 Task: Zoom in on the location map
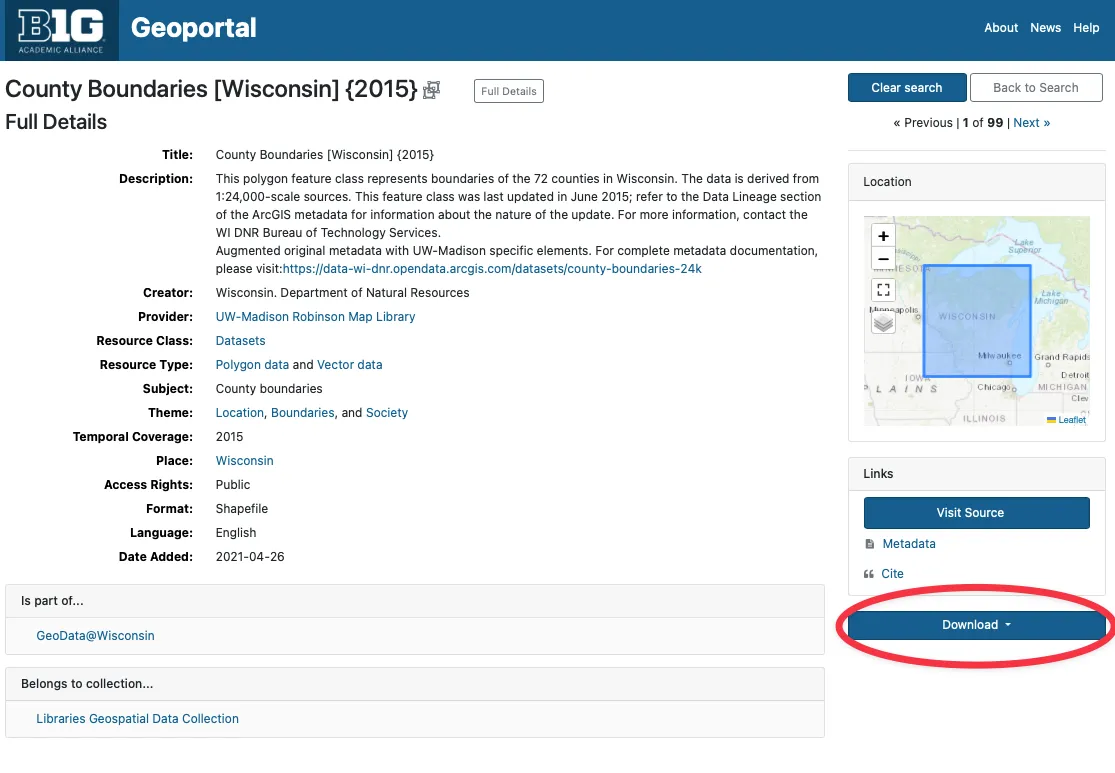point(883,236)
